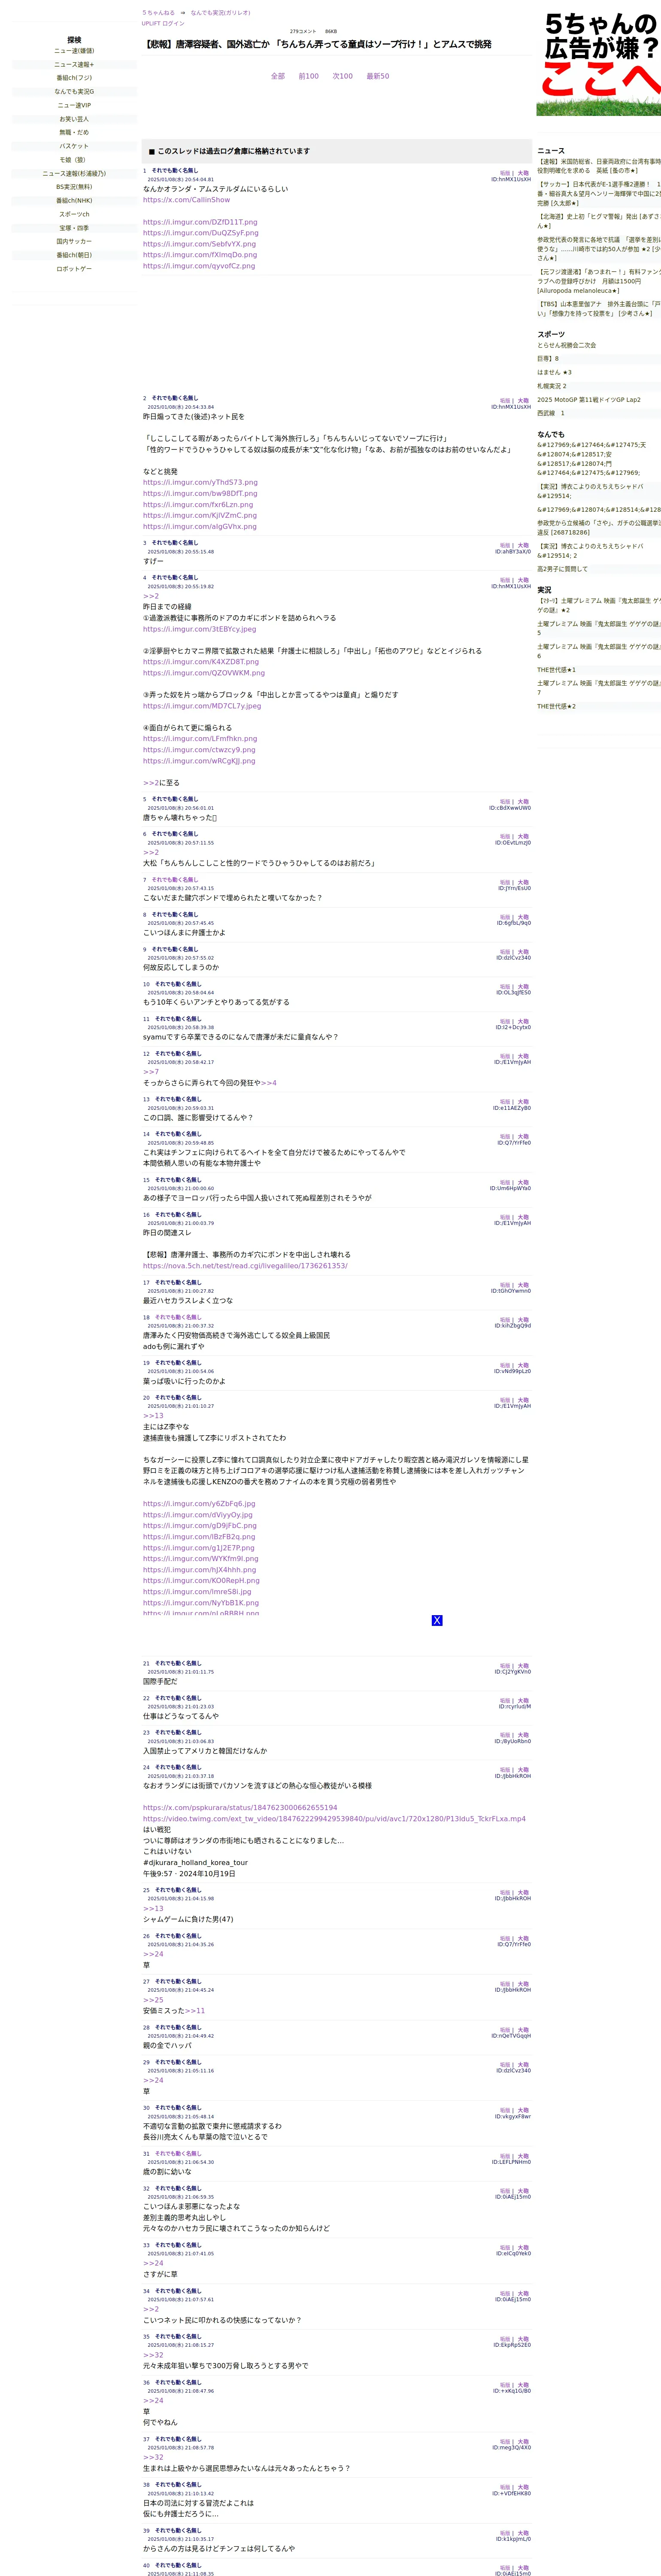Click 大砲 on post 3
Image resolution: width=661 pixels, height=2576 pixels.
point(523,546)
